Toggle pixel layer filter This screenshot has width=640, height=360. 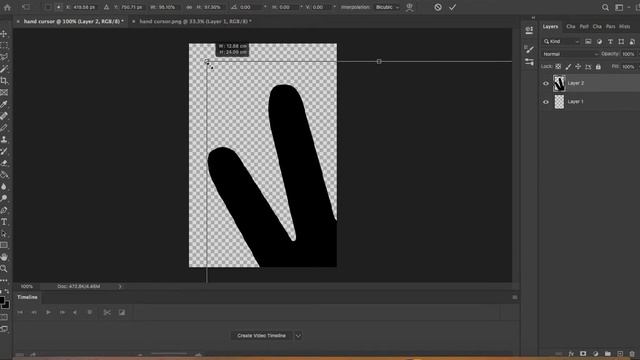click(x=588, y=42)
